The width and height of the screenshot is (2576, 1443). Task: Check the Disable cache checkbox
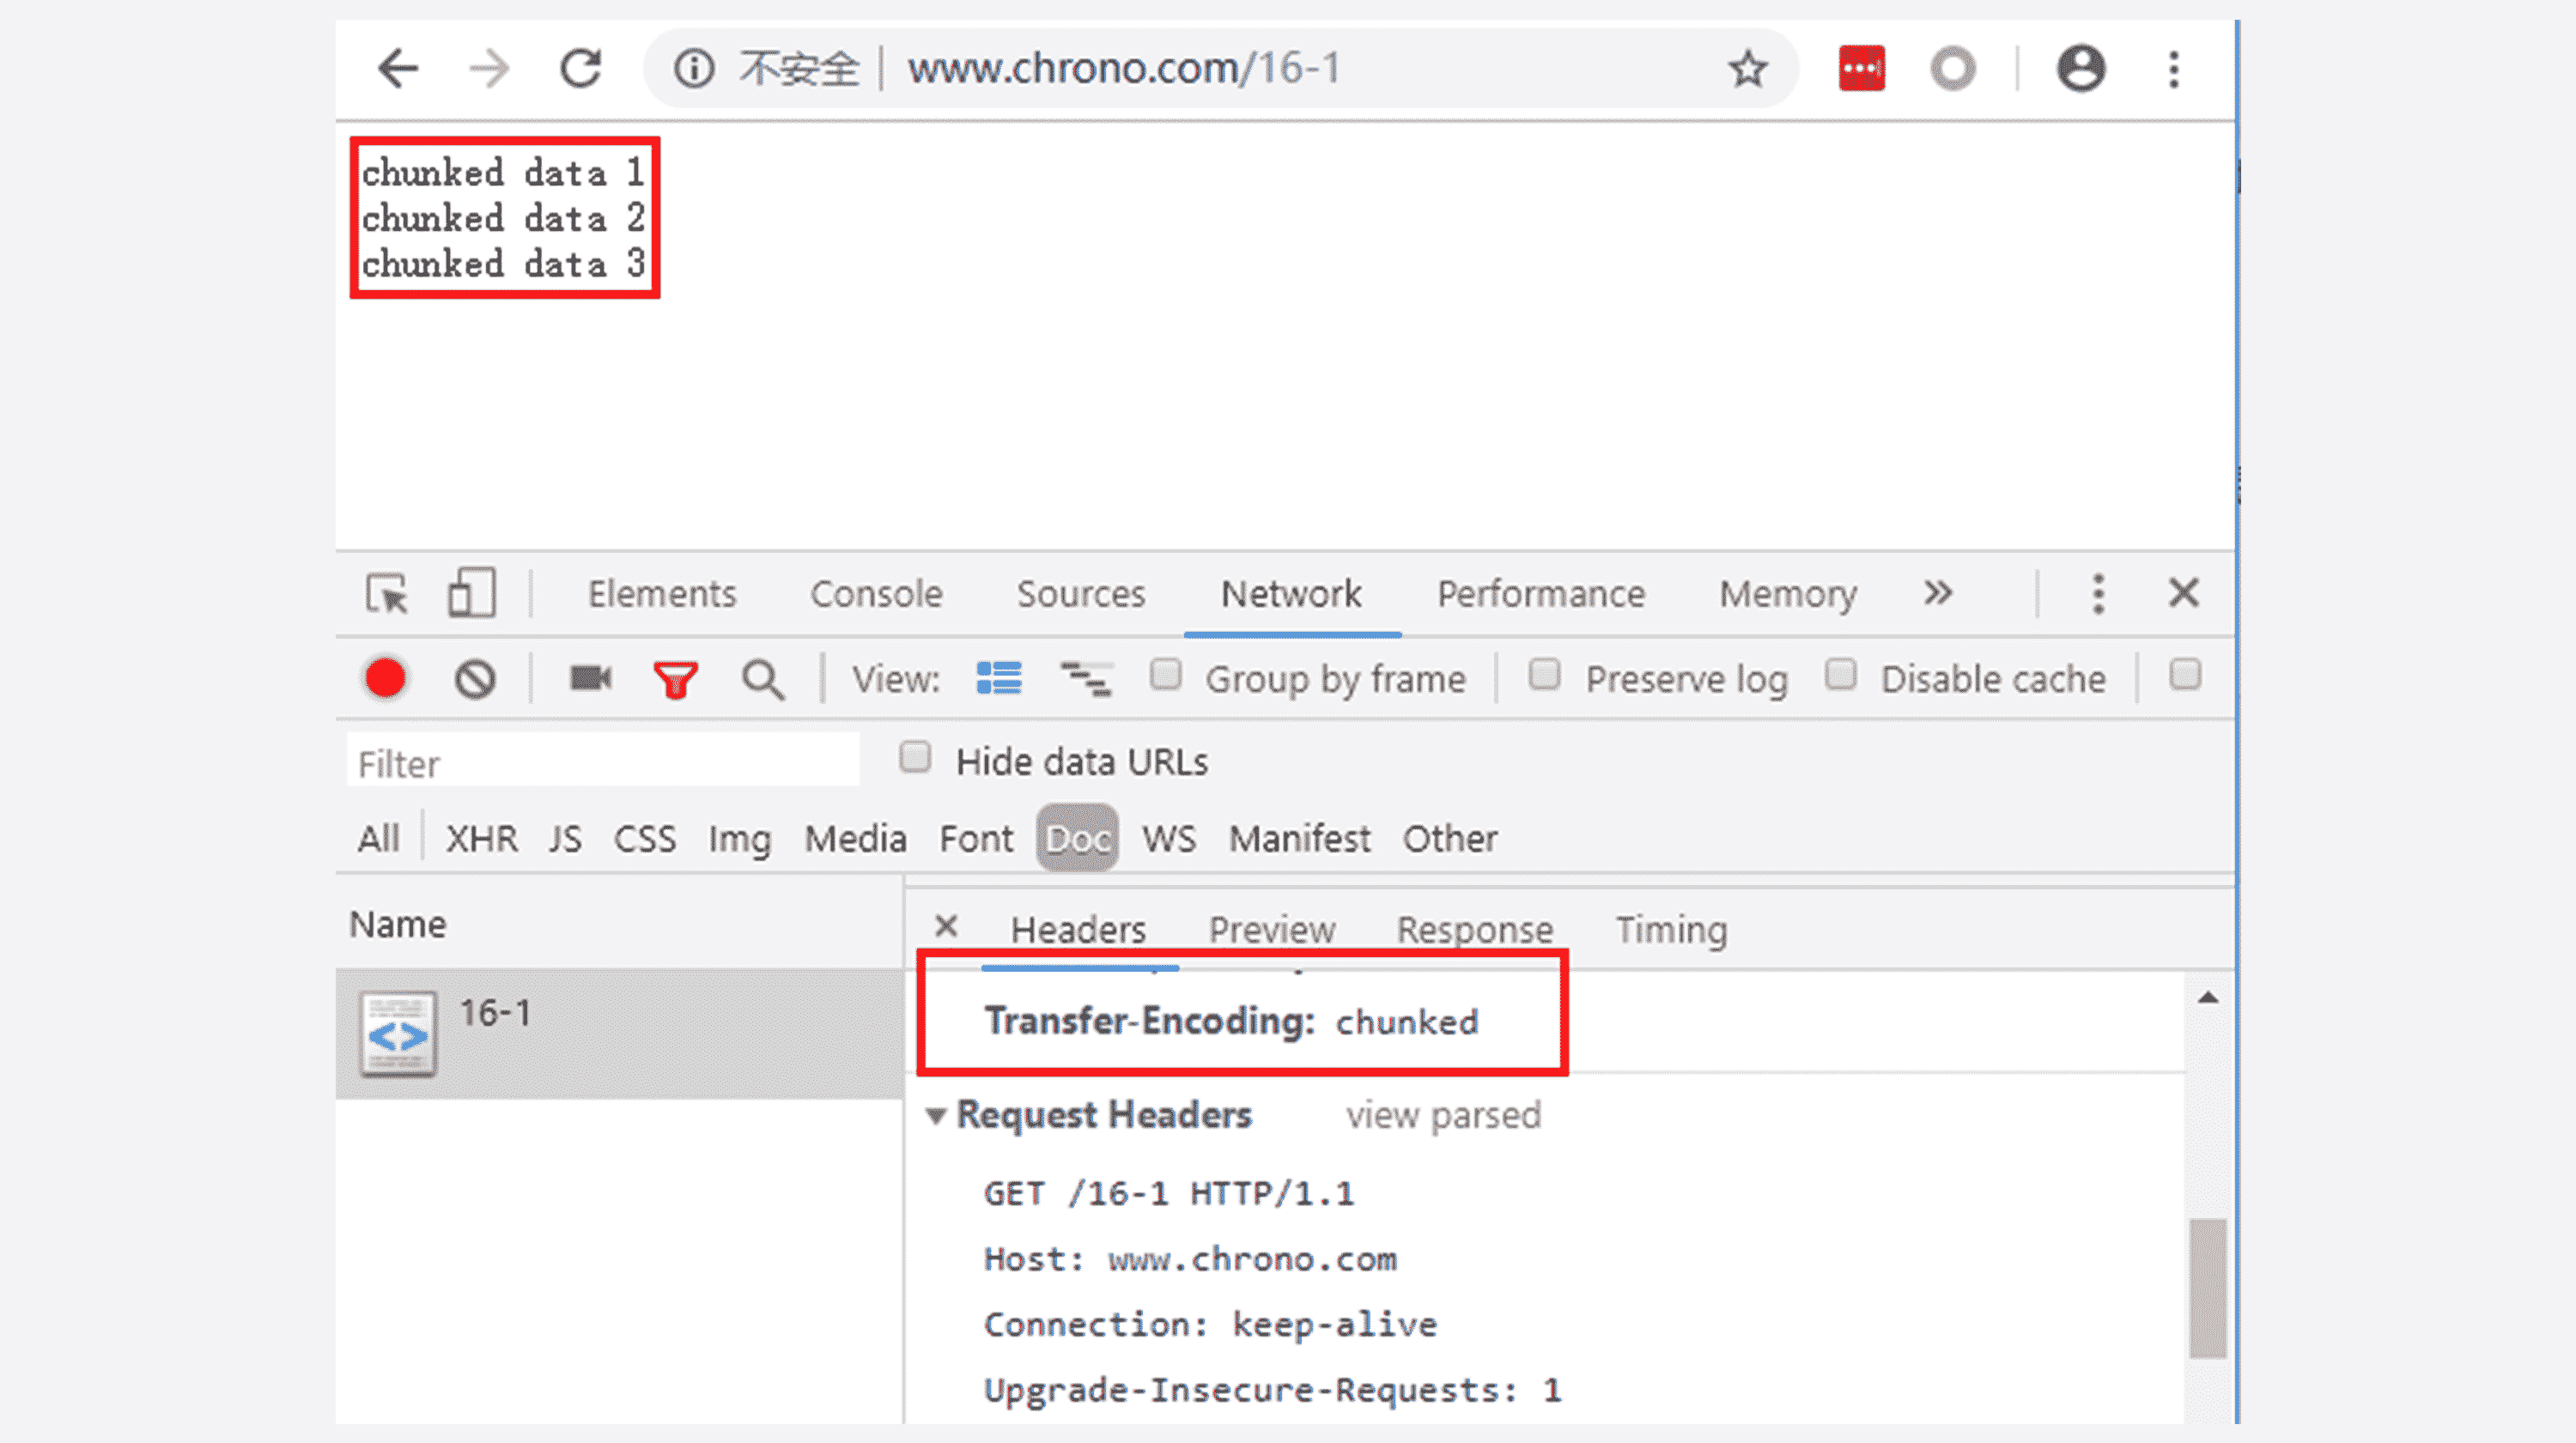point(1840,675)
